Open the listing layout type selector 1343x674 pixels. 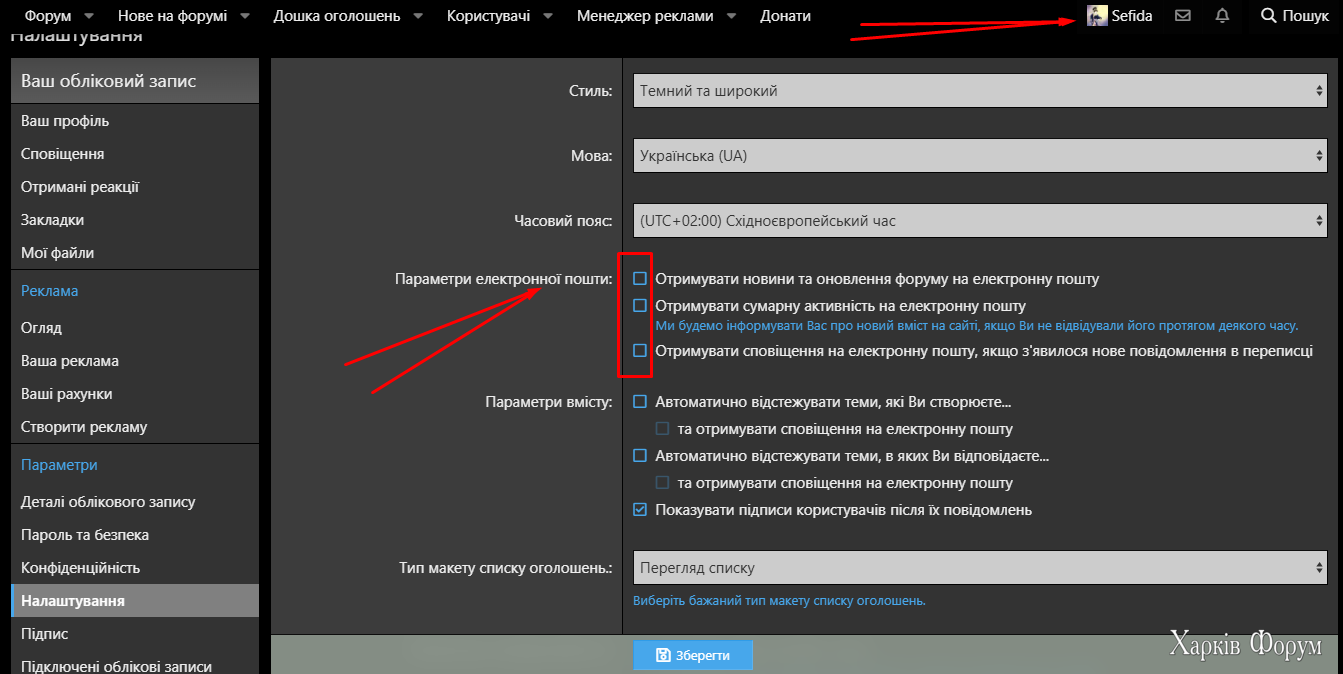point(981,568)
